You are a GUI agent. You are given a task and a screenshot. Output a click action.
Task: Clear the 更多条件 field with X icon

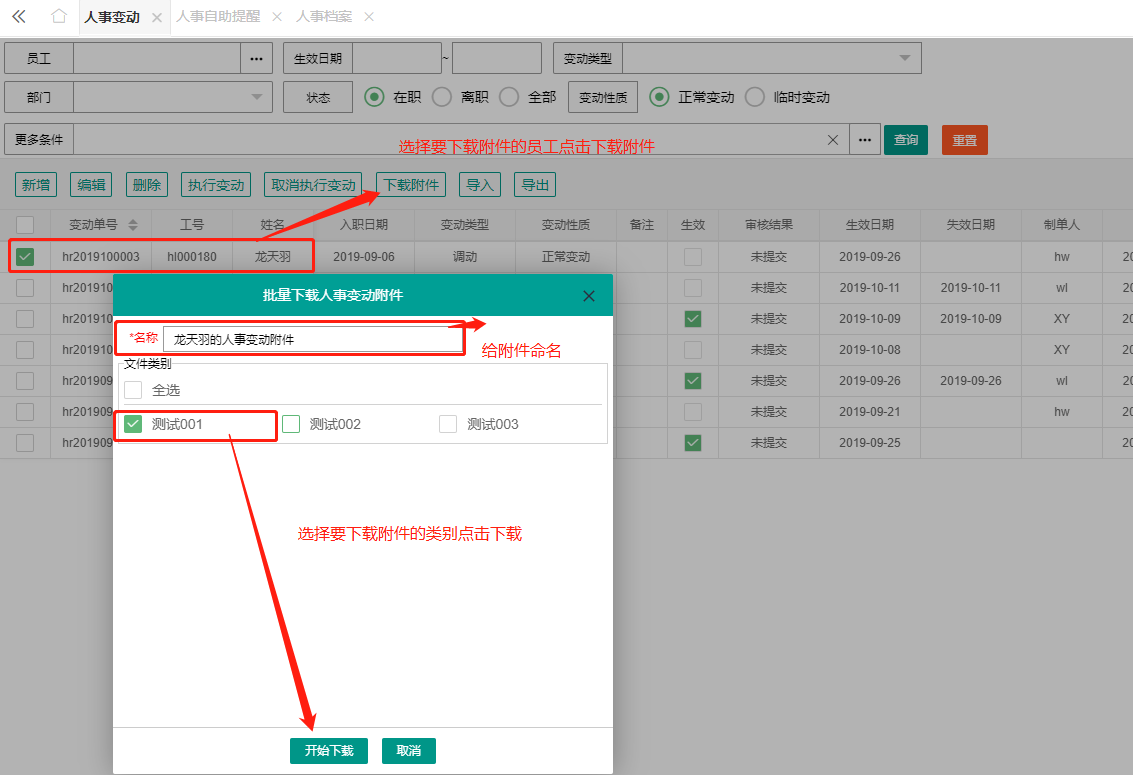[833, 140]
